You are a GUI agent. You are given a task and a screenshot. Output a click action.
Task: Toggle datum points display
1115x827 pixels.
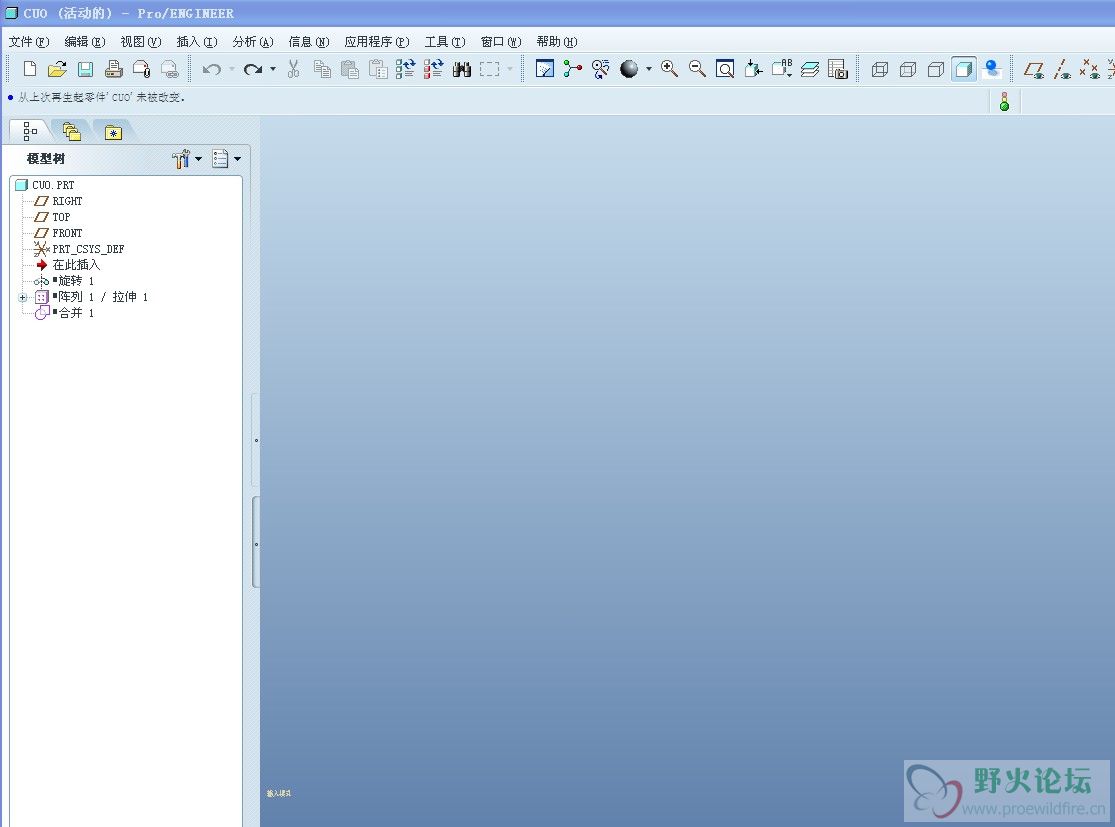click(1089, 69)
